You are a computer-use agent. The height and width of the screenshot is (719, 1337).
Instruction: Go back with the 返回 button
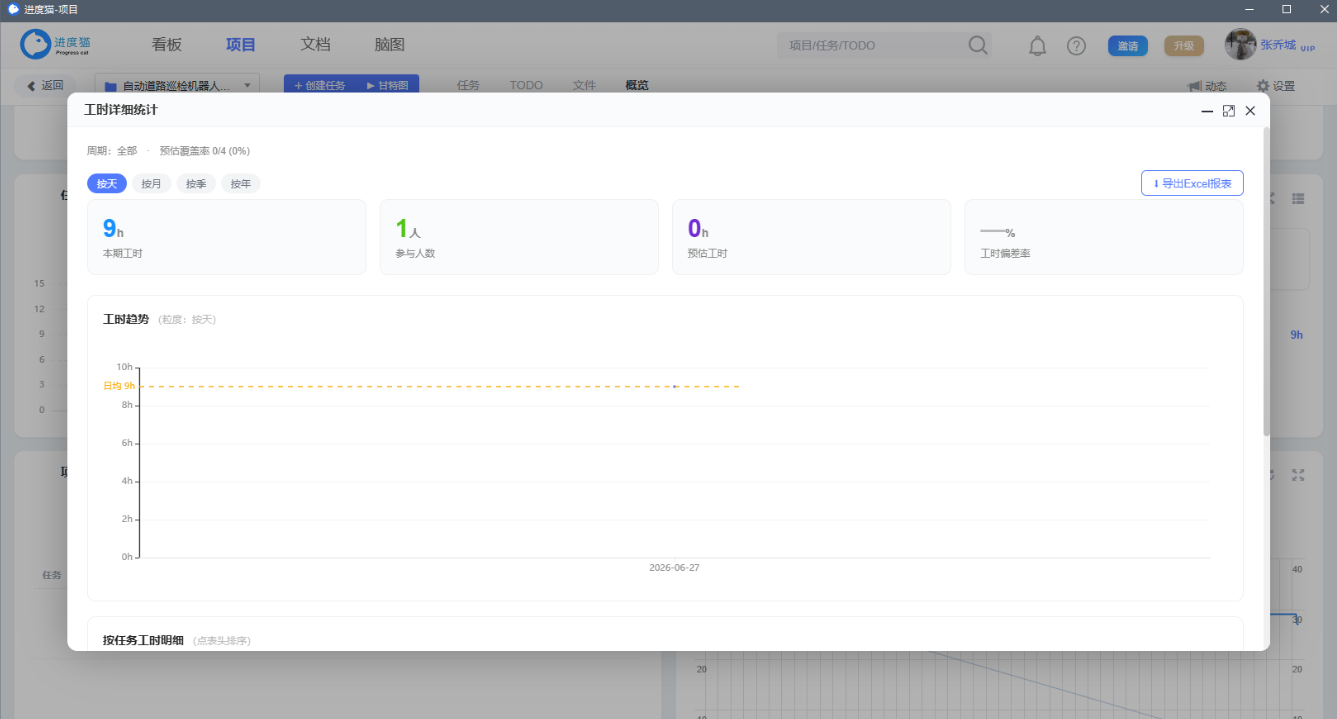point(45,86)
